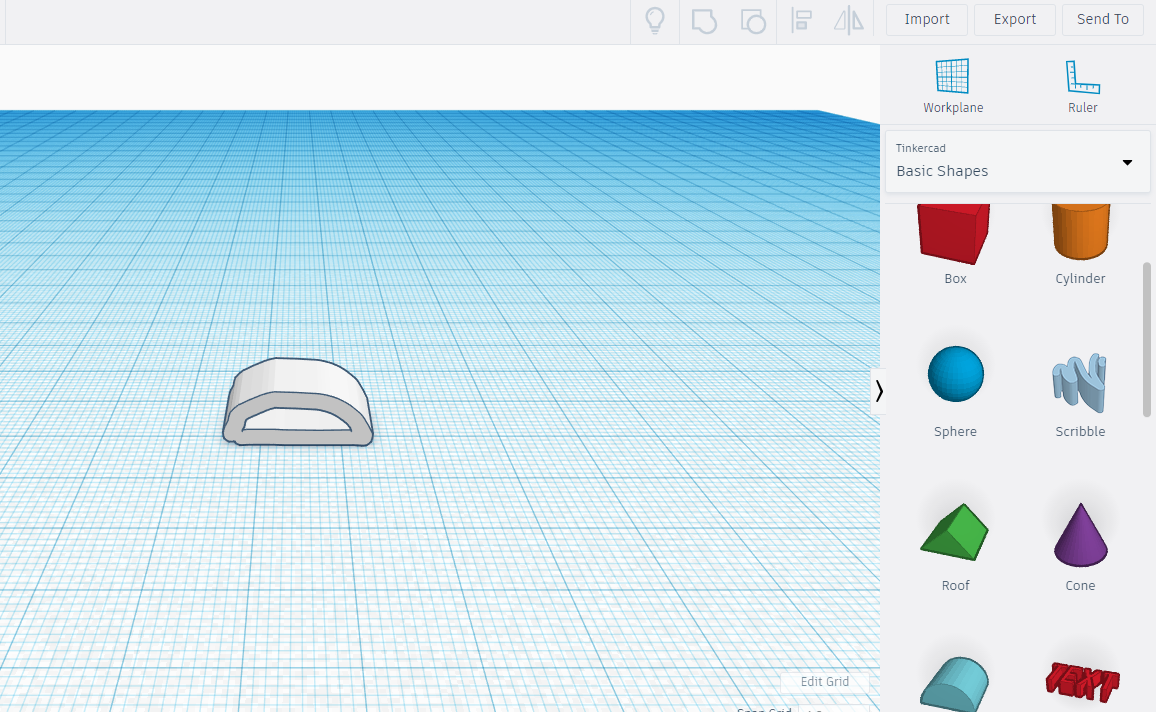Pick the red Text shape
1156x712 pixels.
[1082, 682]
